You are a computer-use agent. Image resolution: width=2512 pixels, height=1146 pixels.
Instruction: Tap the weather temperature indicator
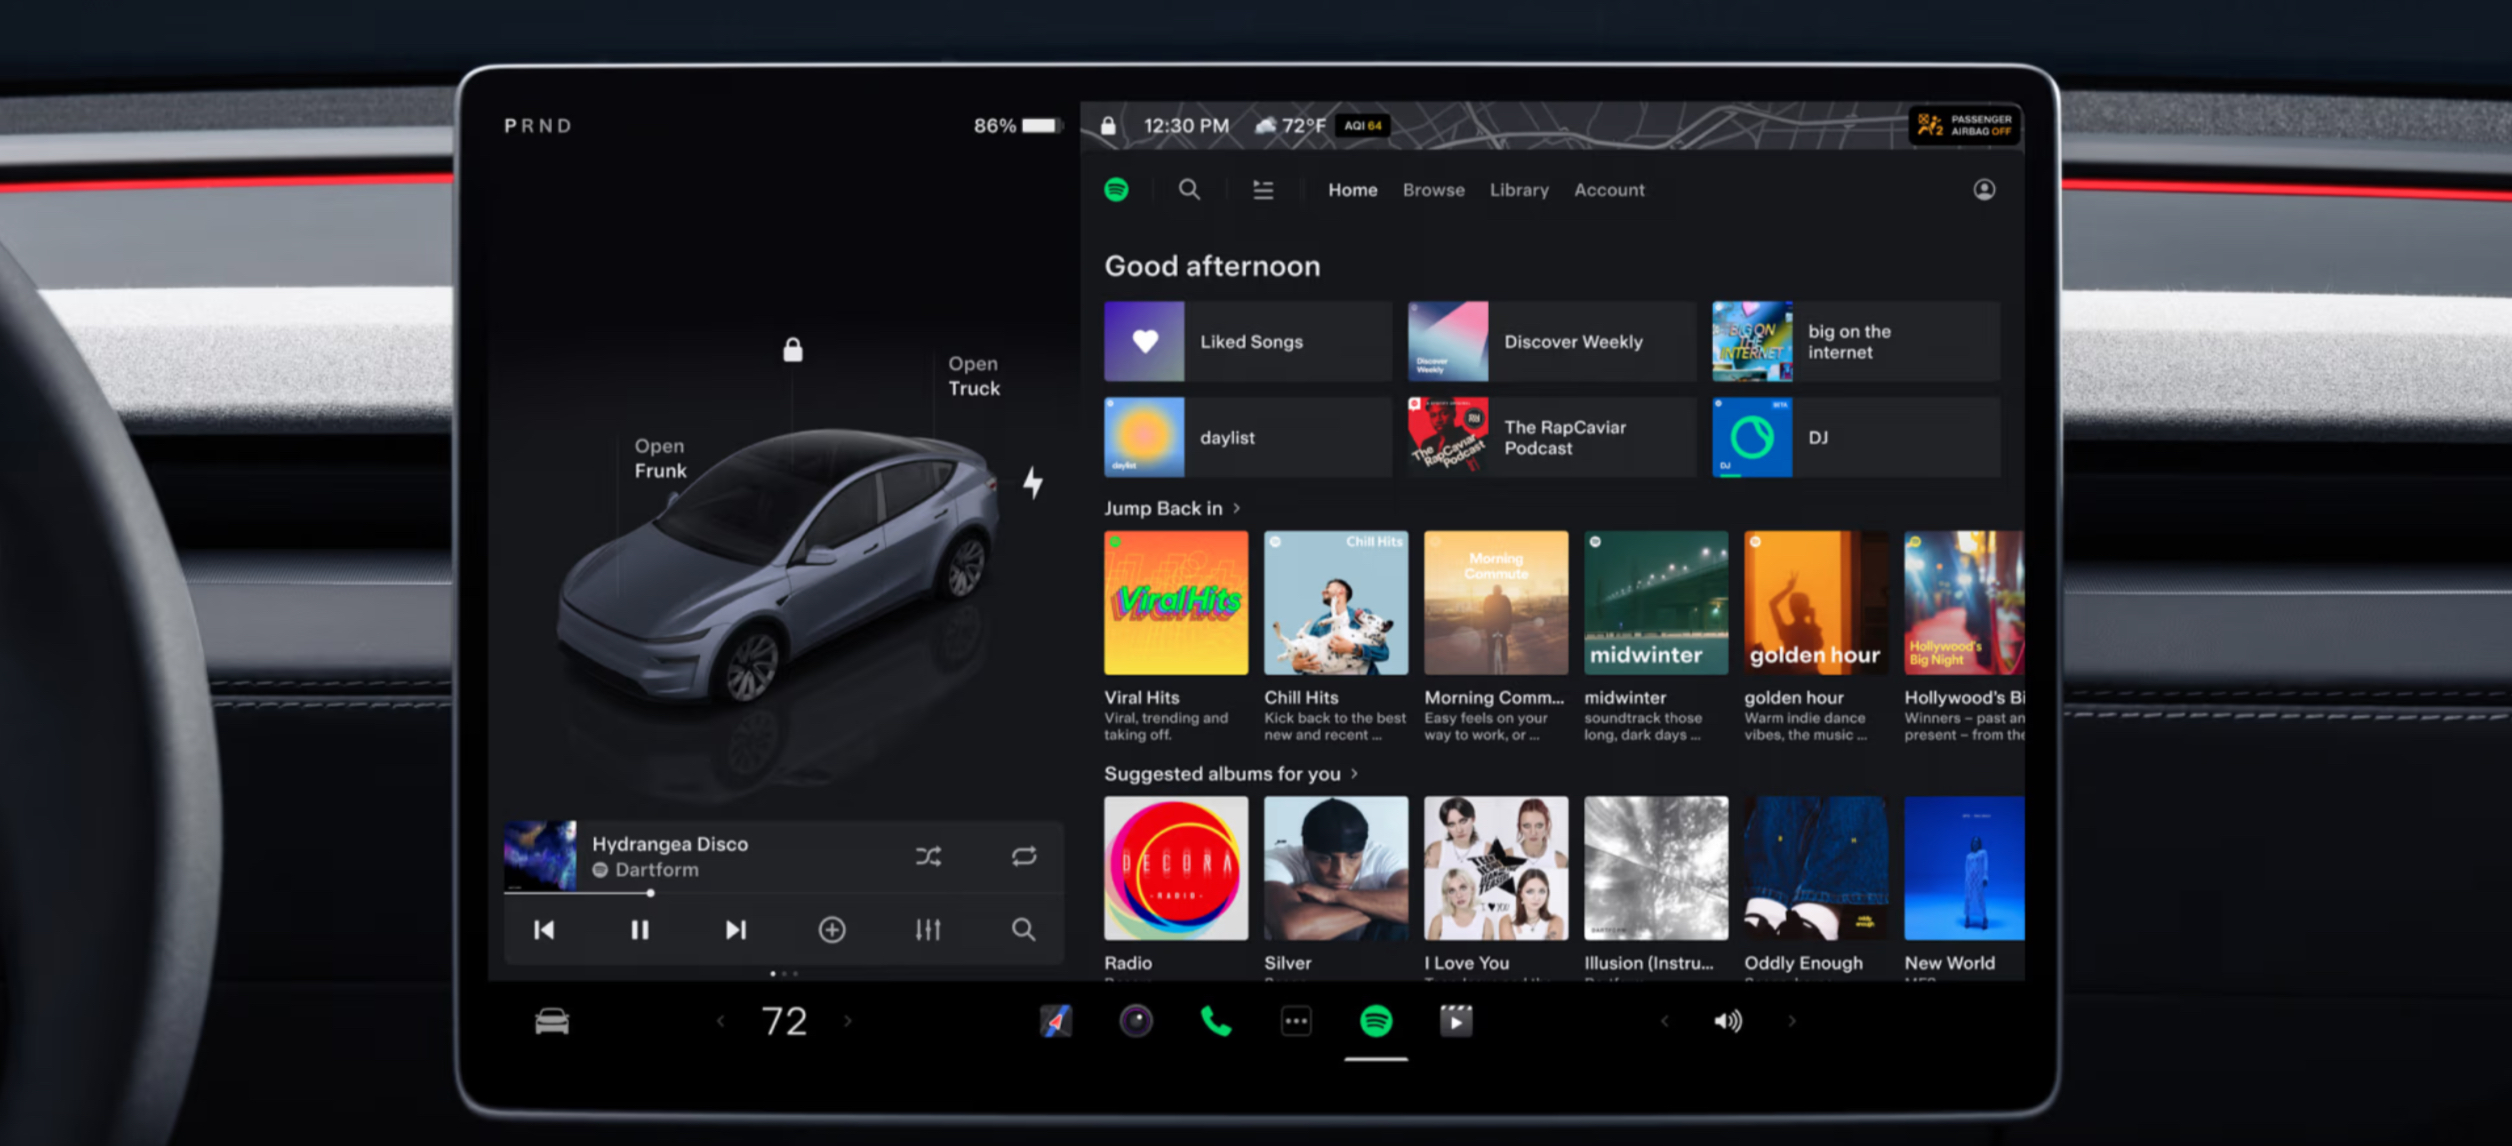(1290, 126)
